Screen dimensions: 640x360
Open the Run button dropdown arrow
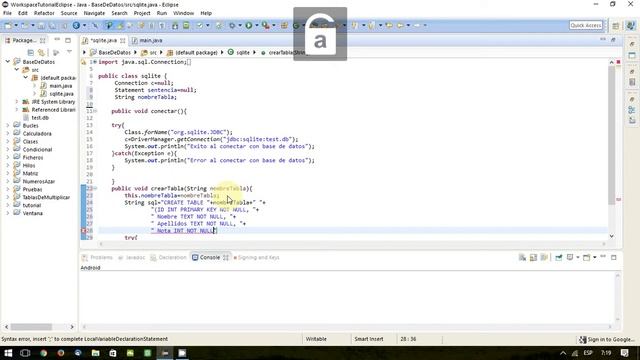(256, 25)
